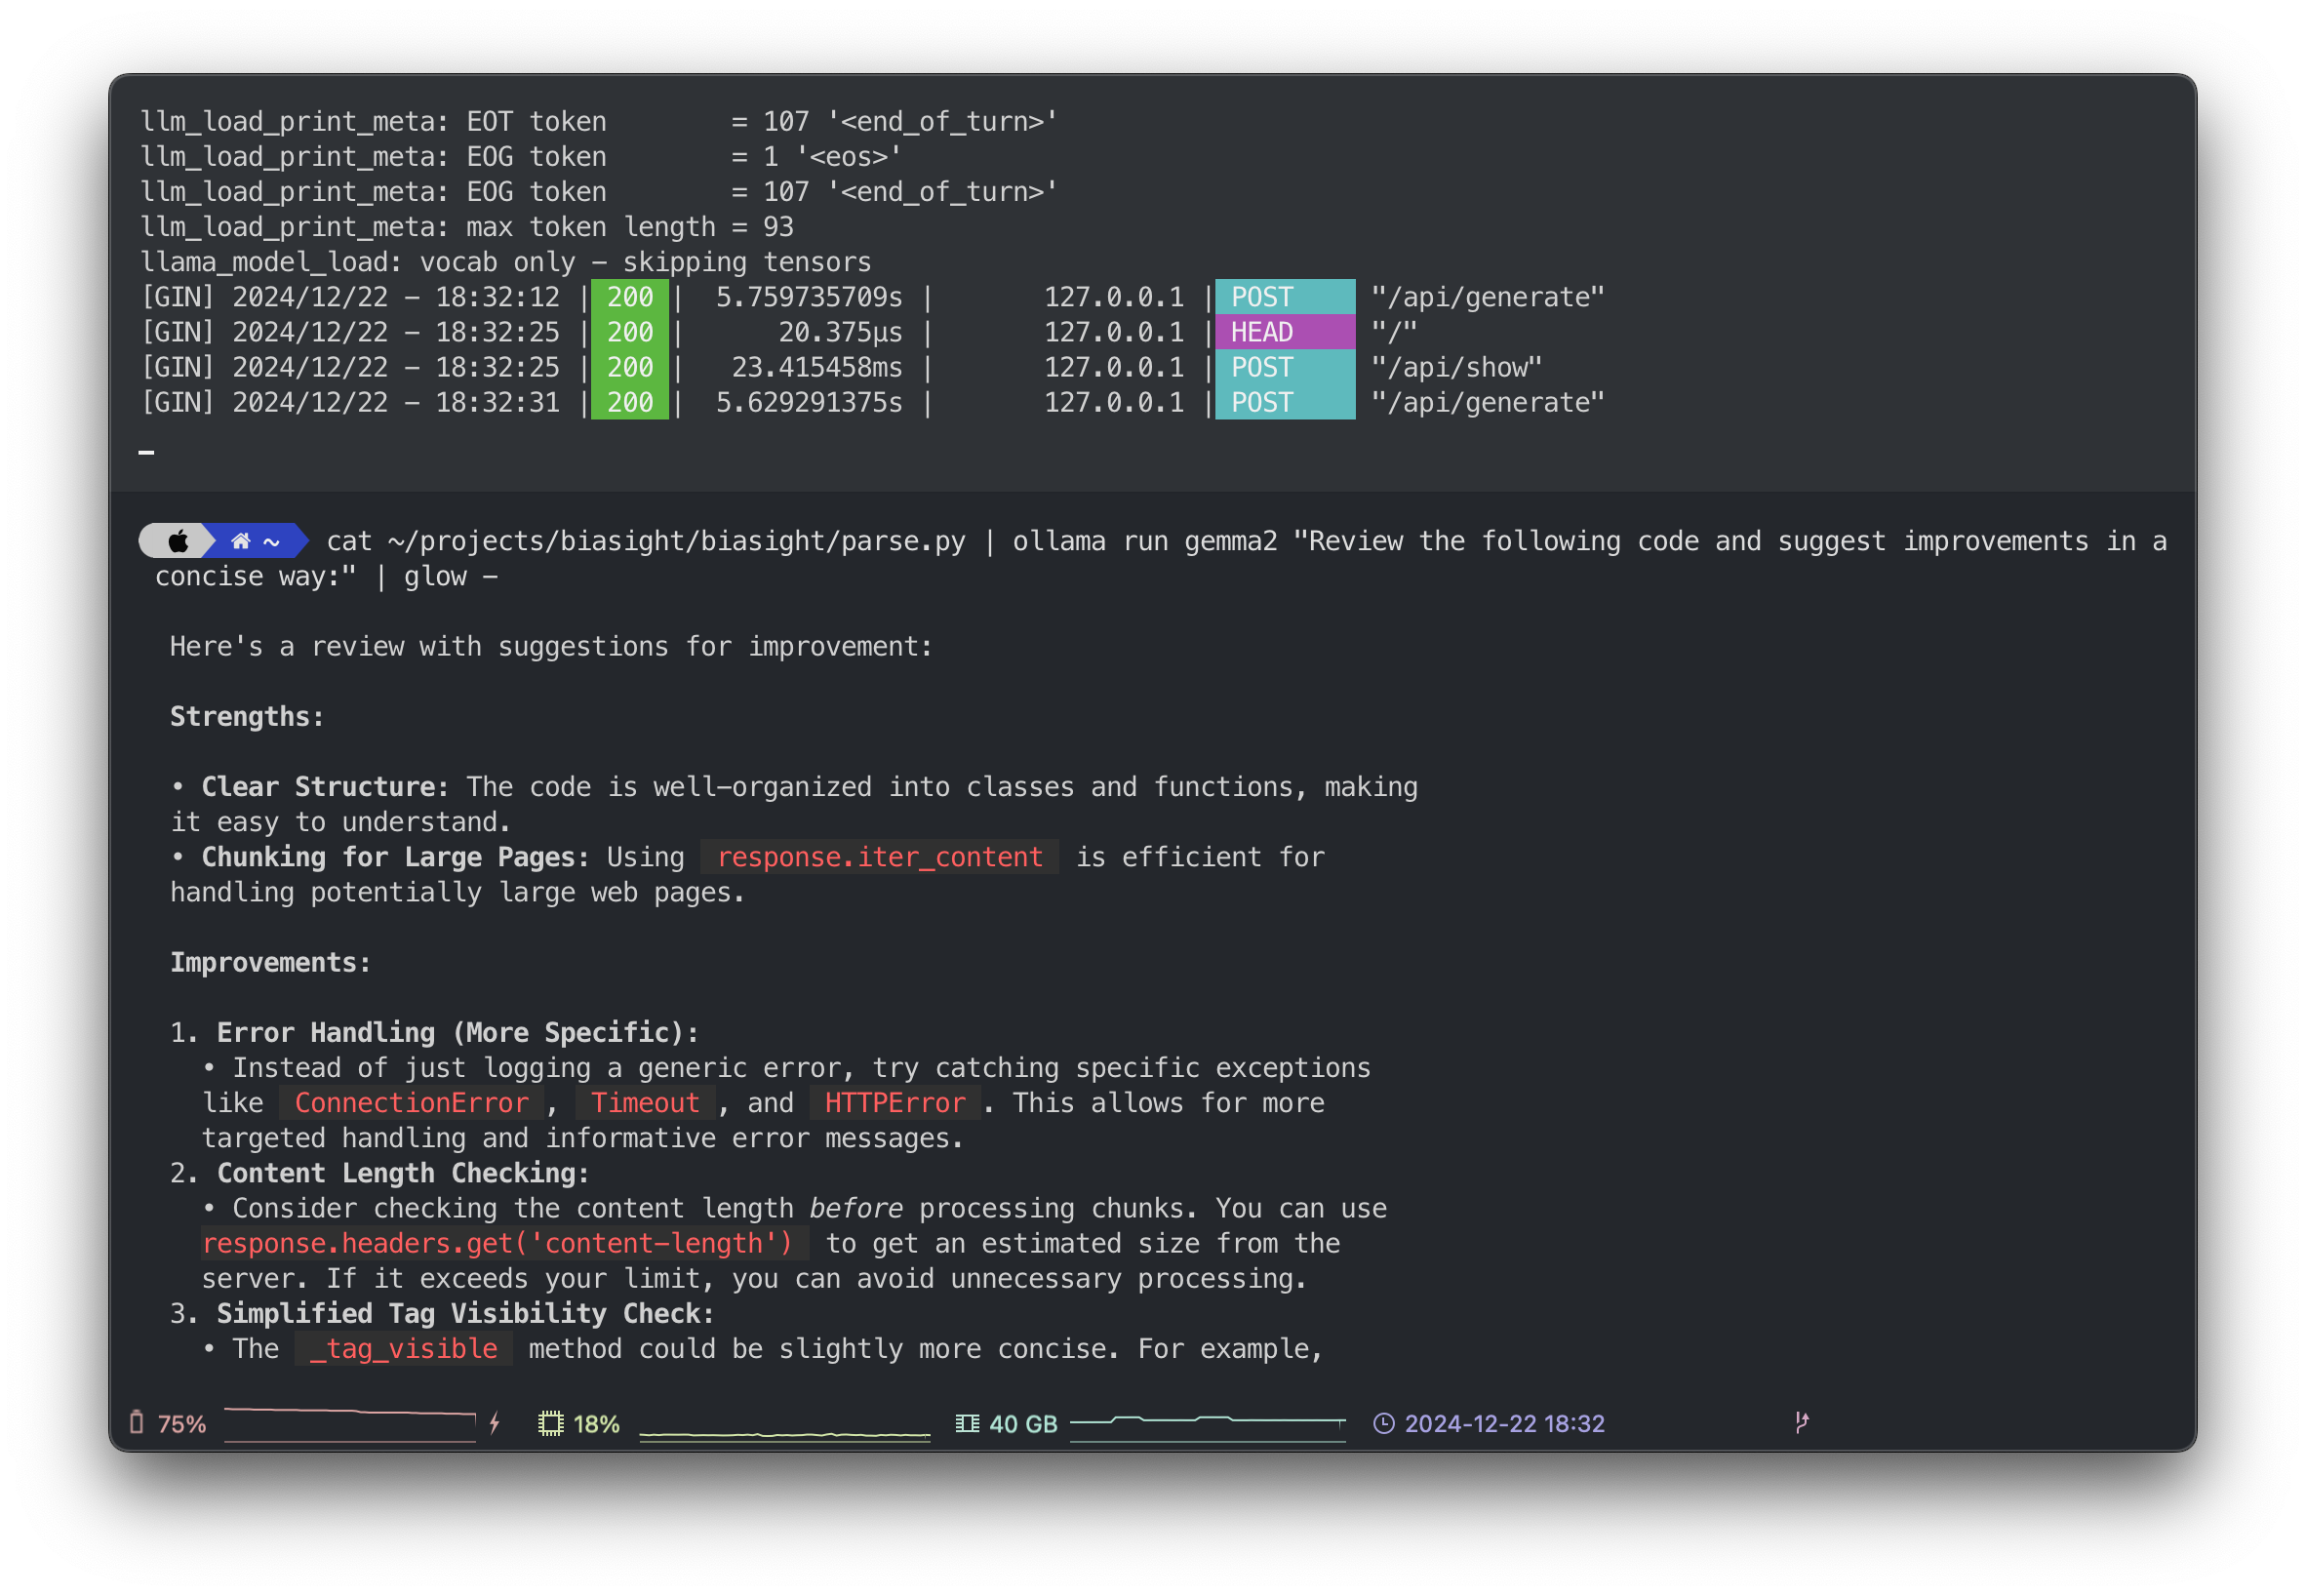Select the home folder icon in the prompt
Image resolution: width=2306 pixels, height=1596 pixels.
pos(239,540)
